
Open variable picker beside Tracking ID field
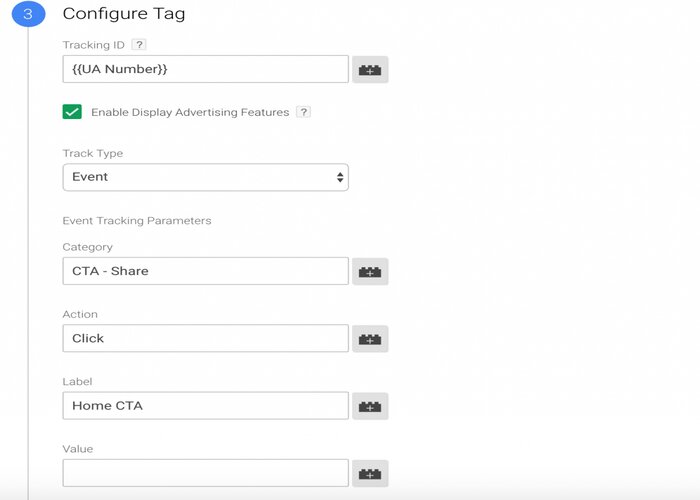pyautogui.click(x=370, y=70)
